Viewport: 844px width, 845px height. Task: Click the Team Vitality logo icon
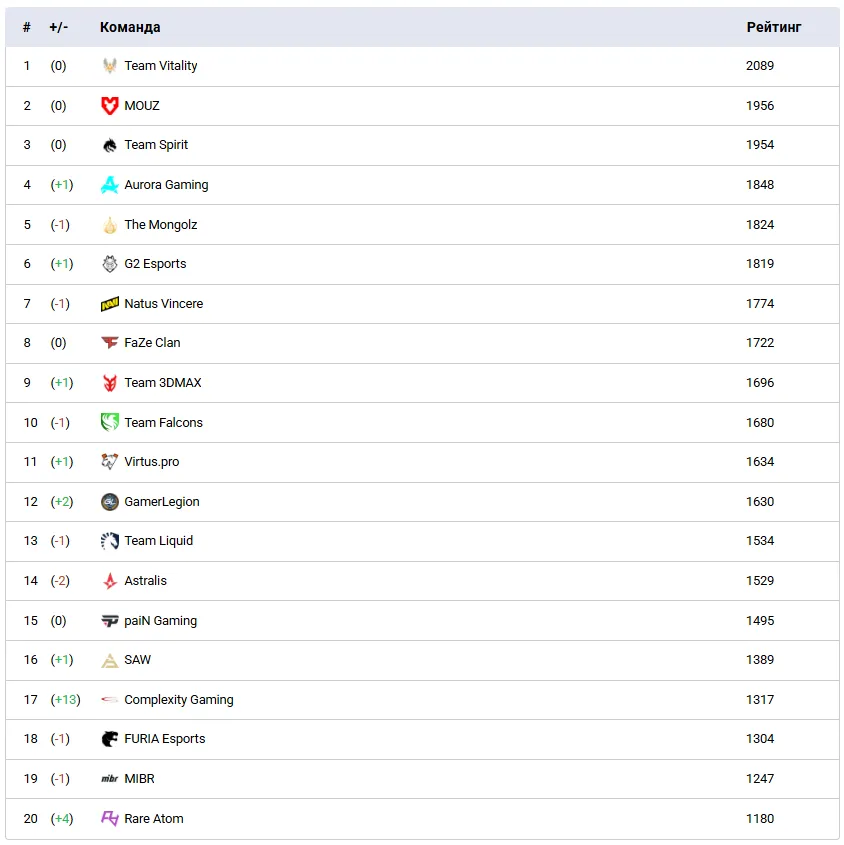coord(110,66)
